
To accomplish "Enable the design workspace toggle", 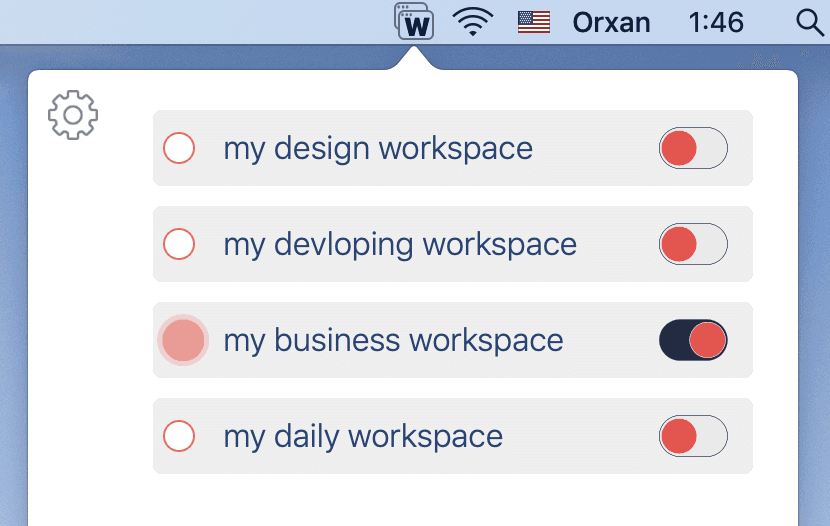I will 693,148.
